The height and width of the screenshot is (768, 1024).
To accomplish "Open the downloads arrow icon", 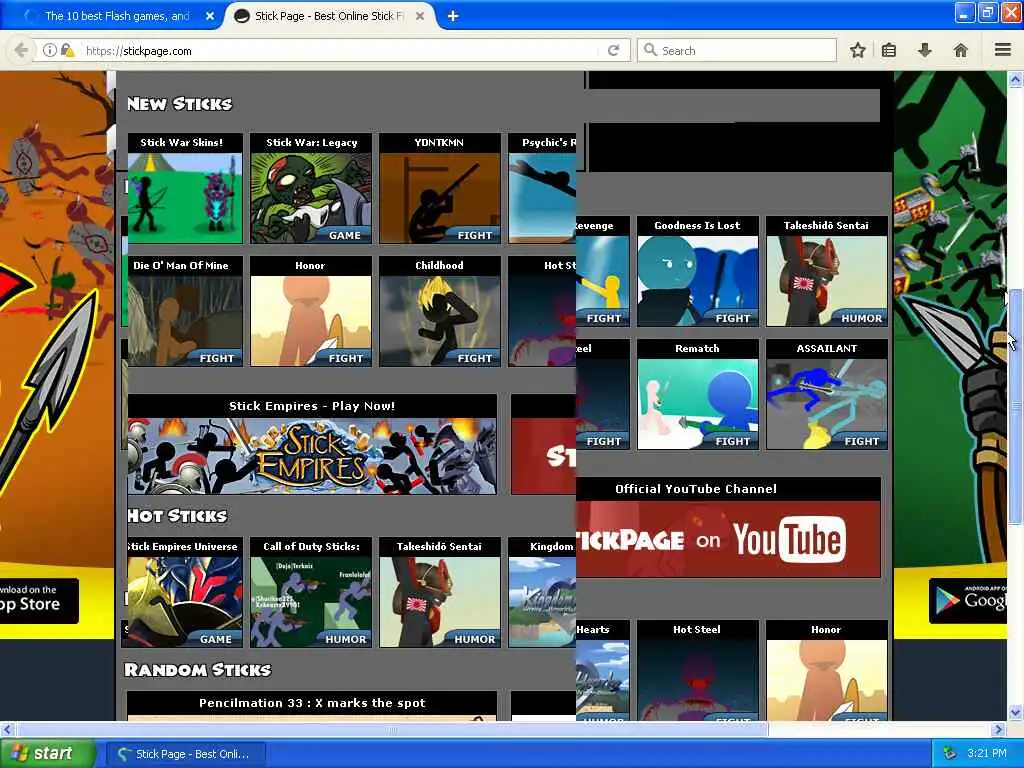I will [925, 50].
